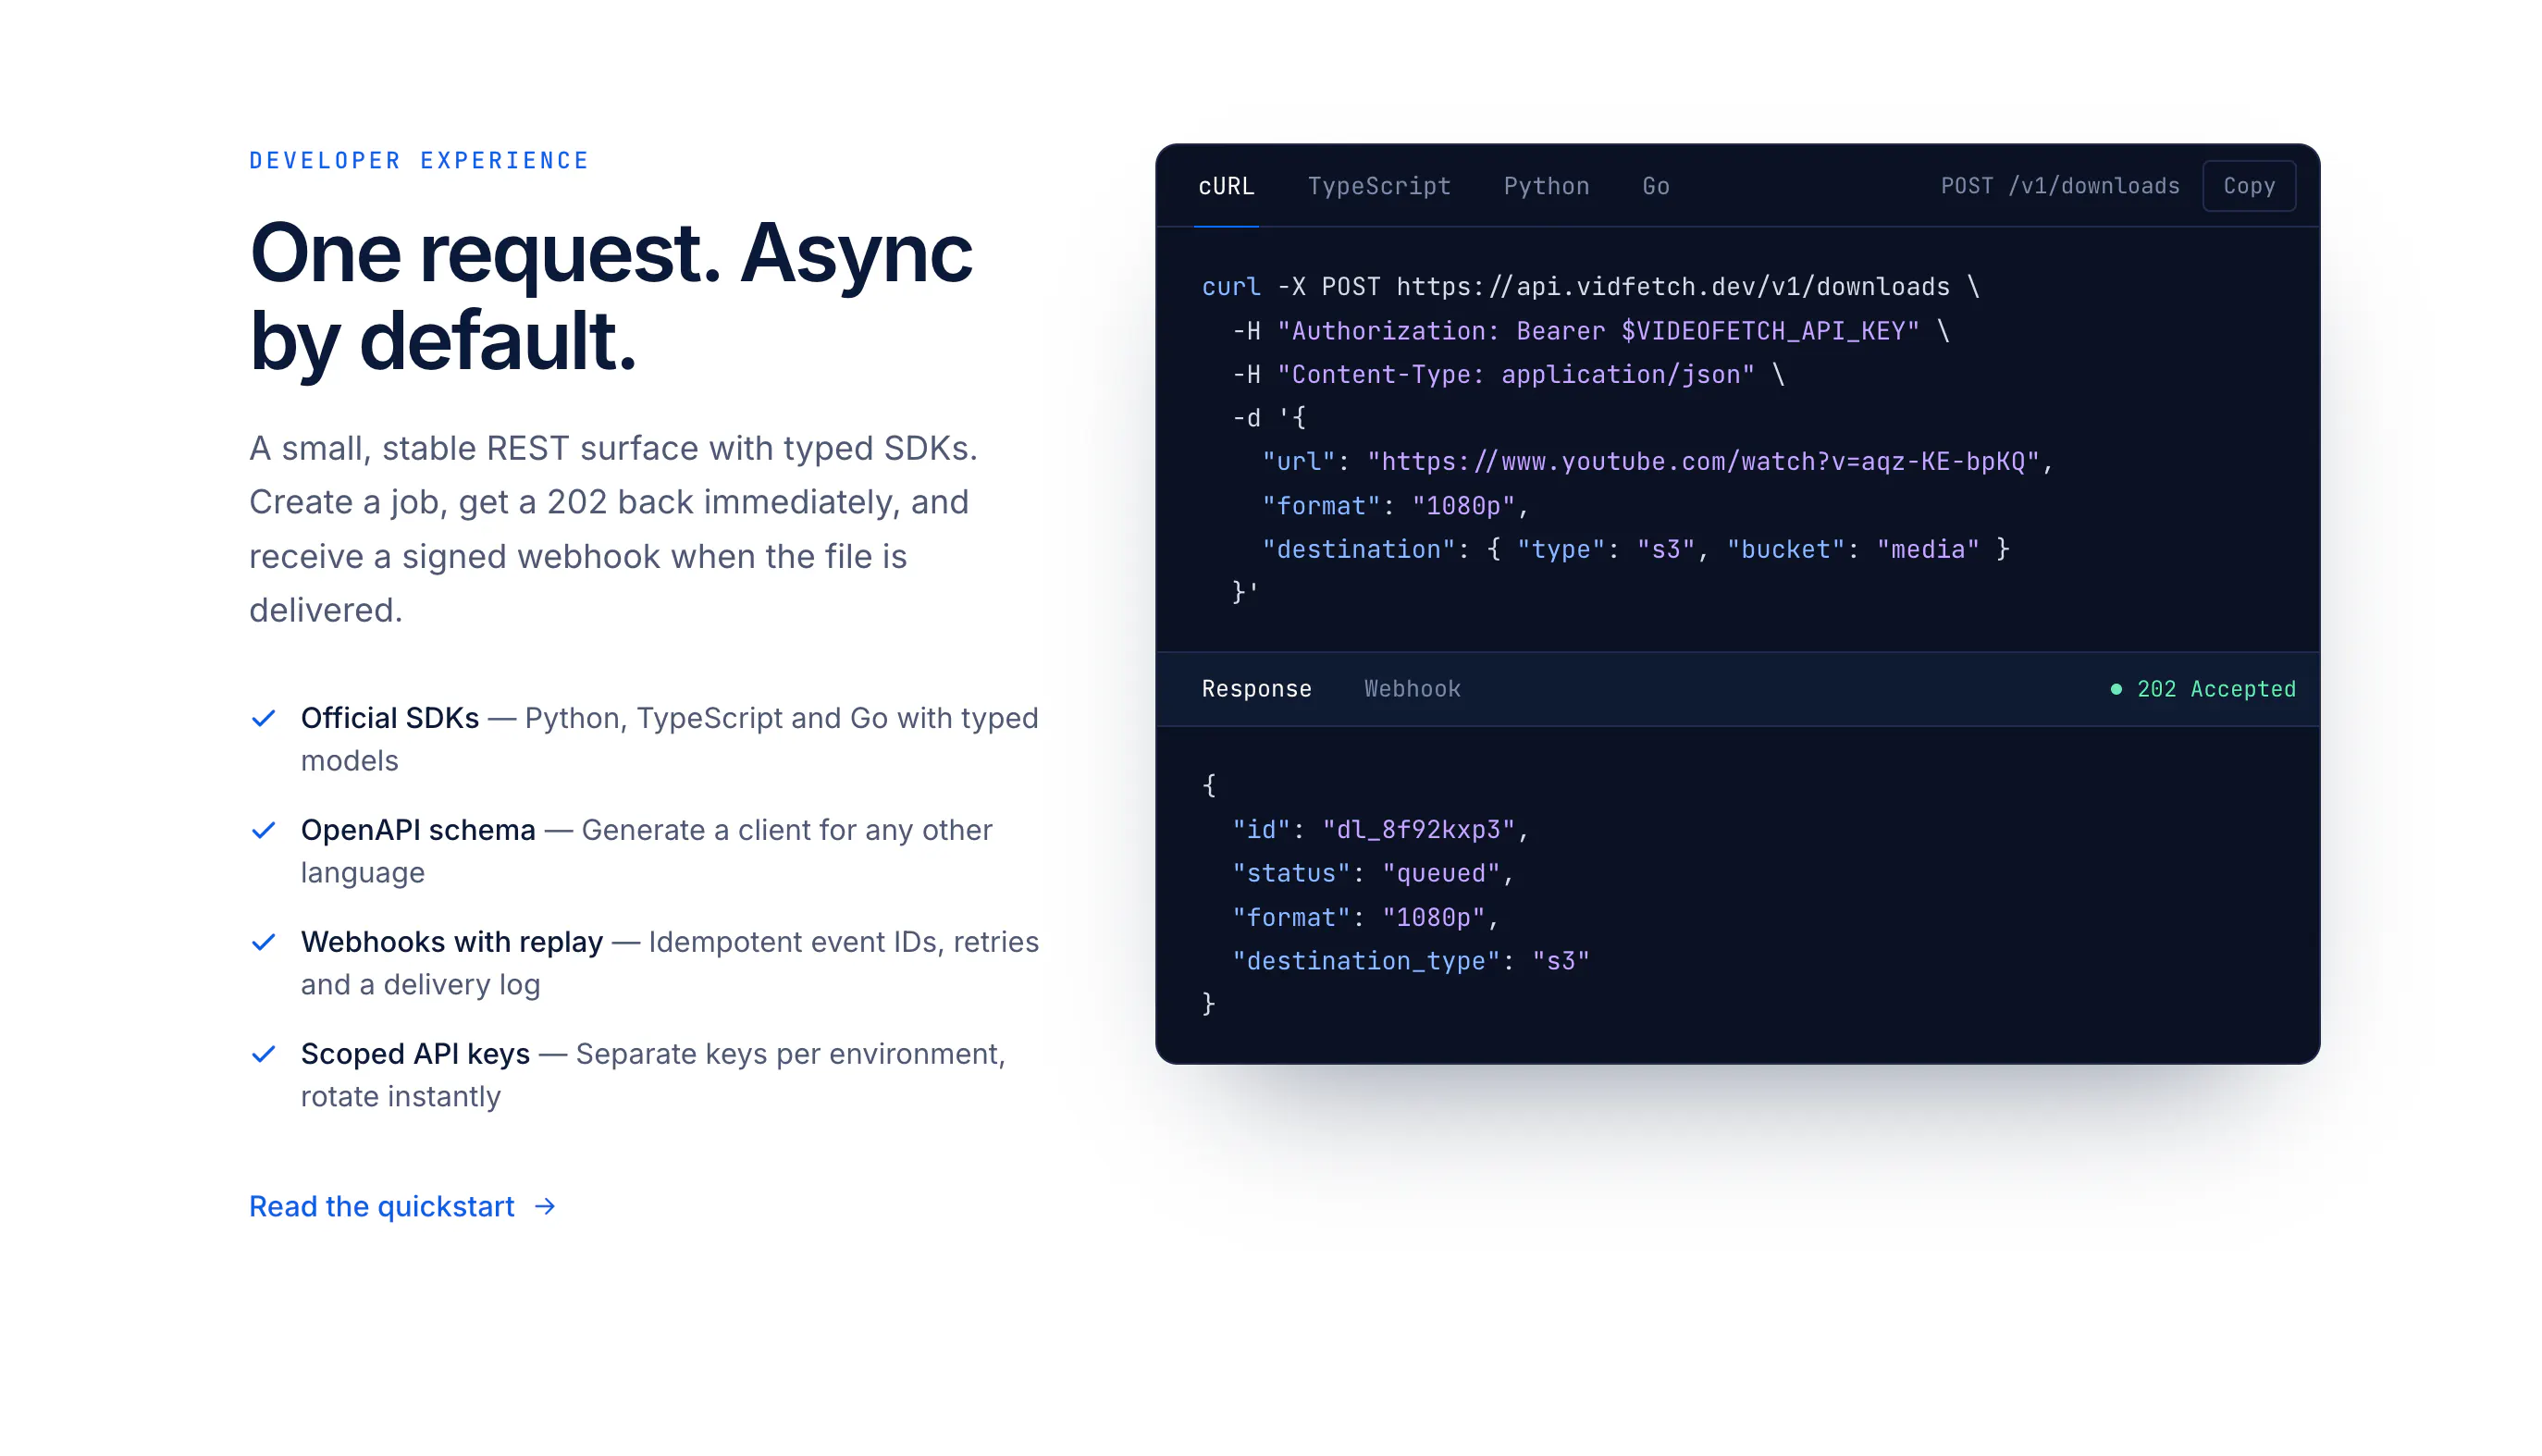Viewport: 2542px width, 1456px height.
Task: Click the request "format": "1080p" line
Action: click(1395, 506)
